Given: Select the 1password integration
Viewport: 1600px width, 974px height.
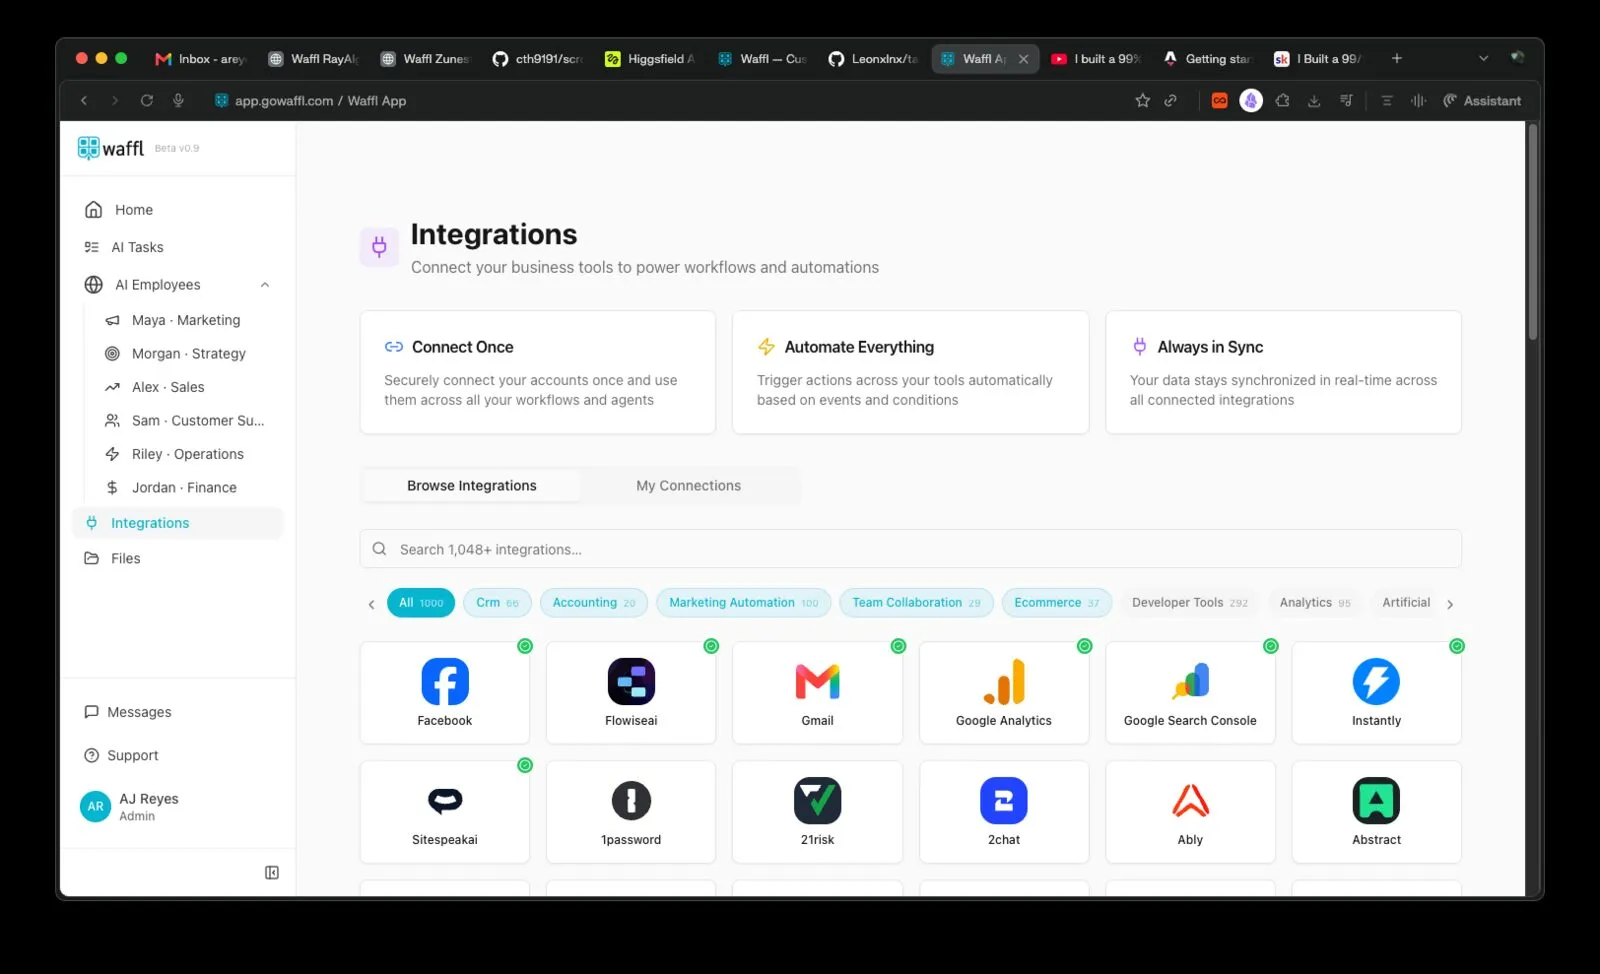Looking at the screenshot, I should point(631,812).
